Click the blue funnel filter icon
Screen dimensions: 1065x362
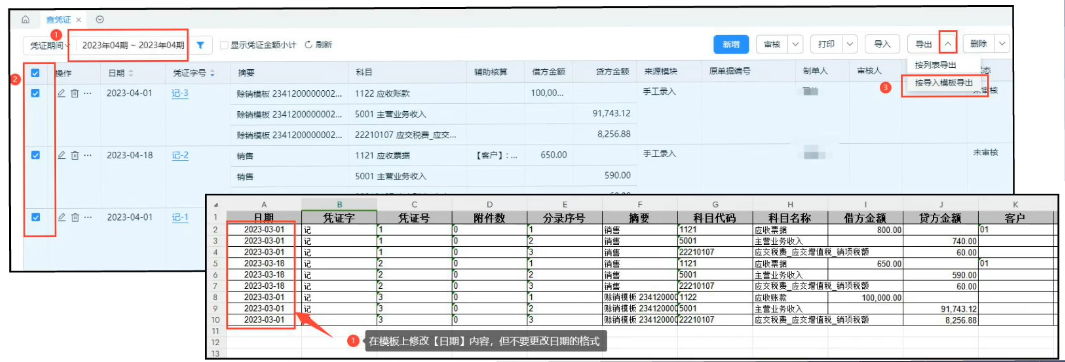pos(200,45)
